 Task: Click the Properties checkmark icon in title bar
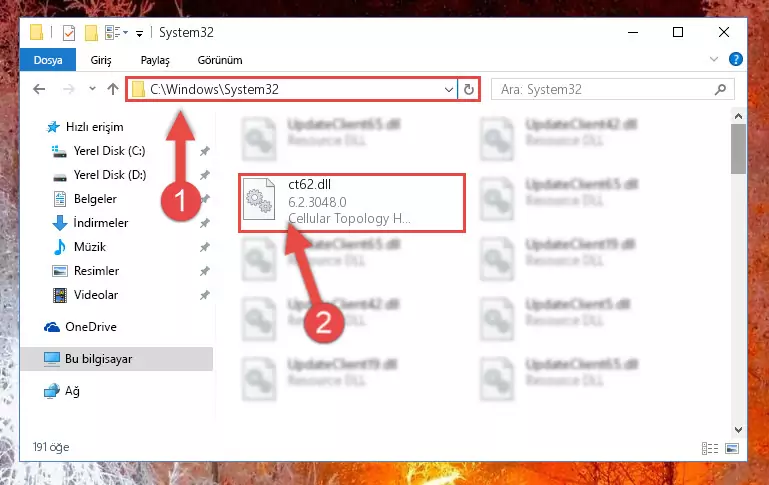69,33
